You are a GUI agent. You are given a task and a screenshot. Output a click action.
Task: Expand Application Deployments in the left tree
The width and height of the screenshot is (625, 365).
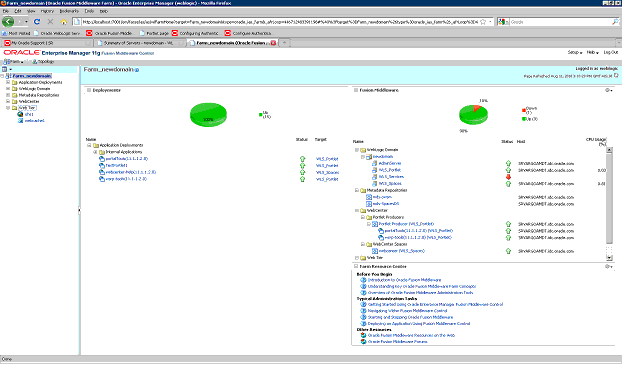pos(8,82)
